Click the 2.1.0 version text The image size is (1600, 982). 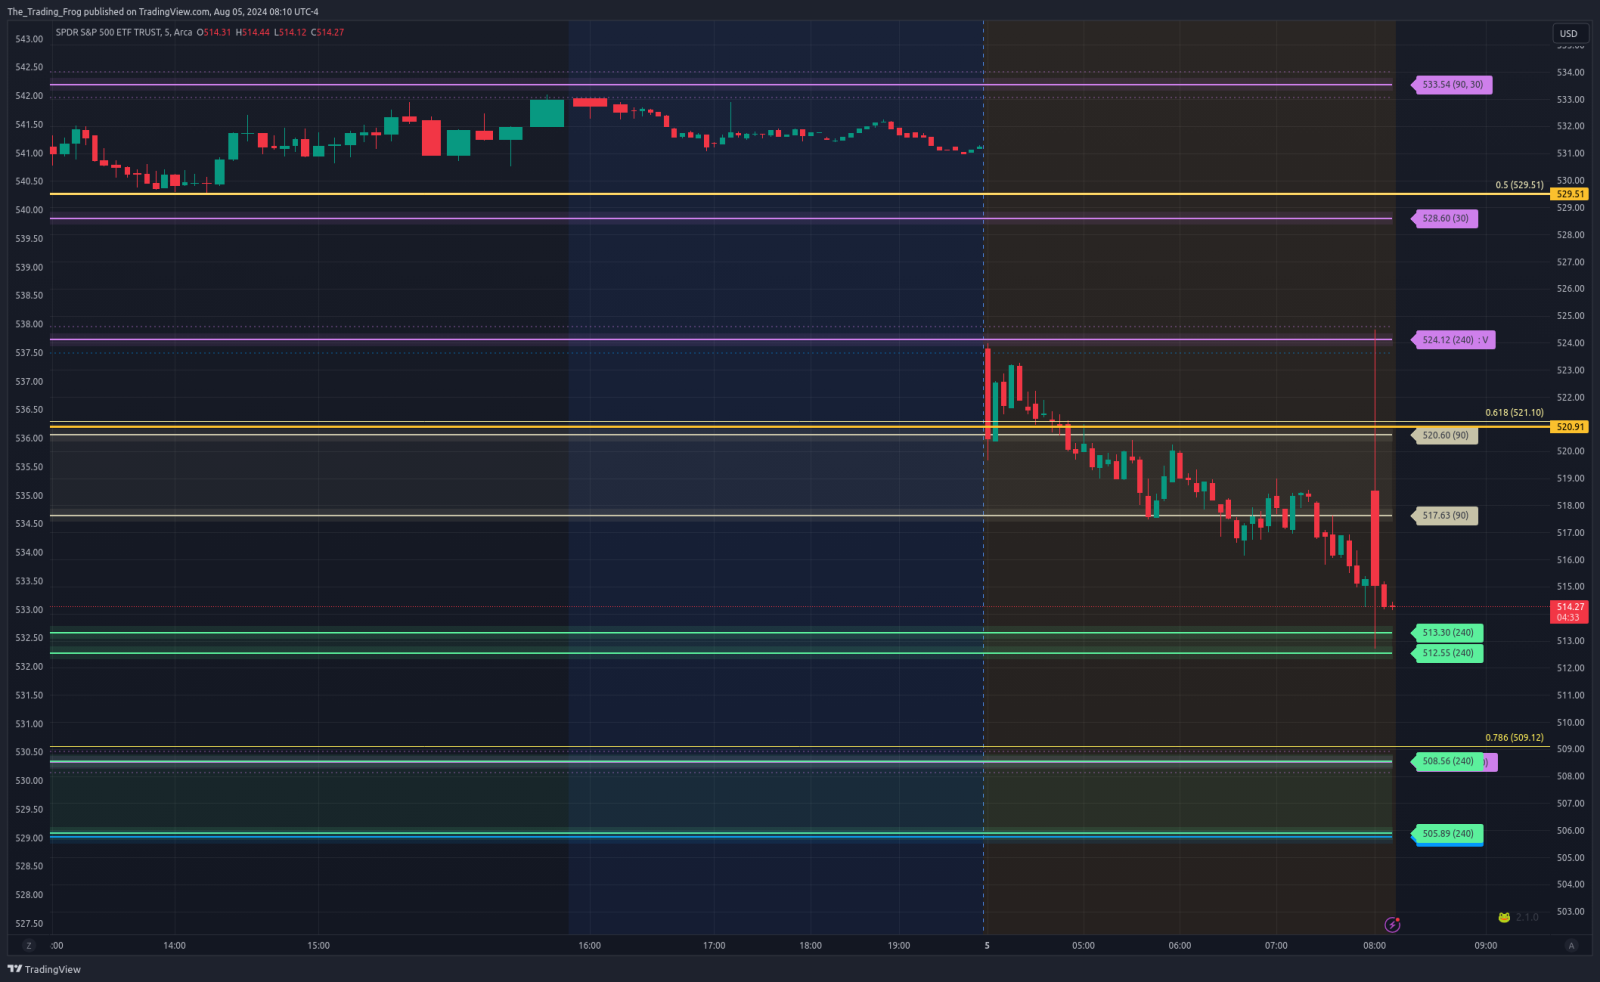pyautogui.click(x=1527, y=917)
